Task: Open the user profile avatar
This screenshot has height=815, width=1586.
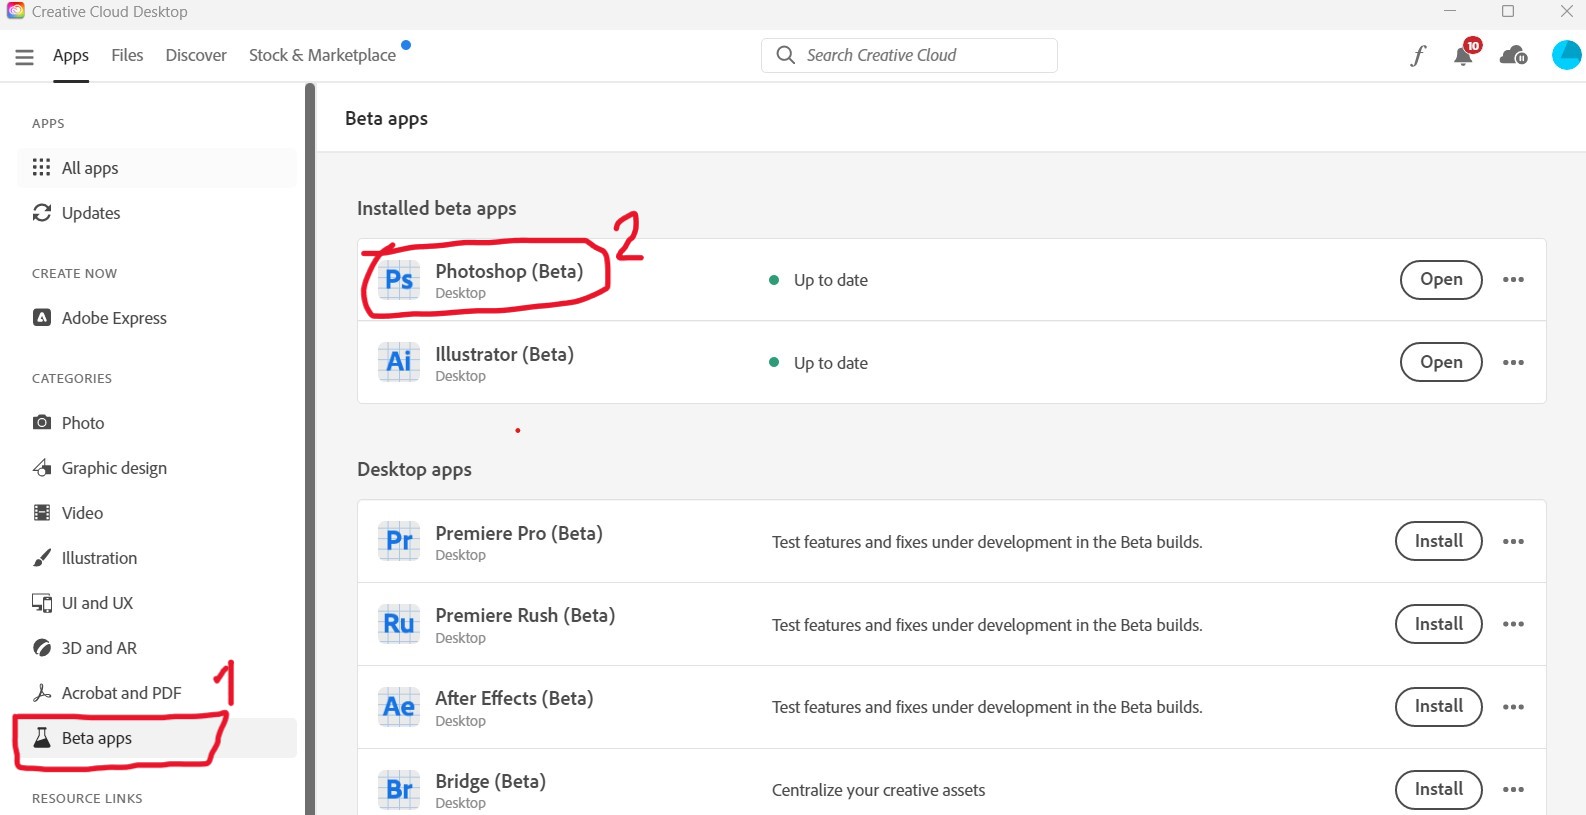Action: point(1566,55)
